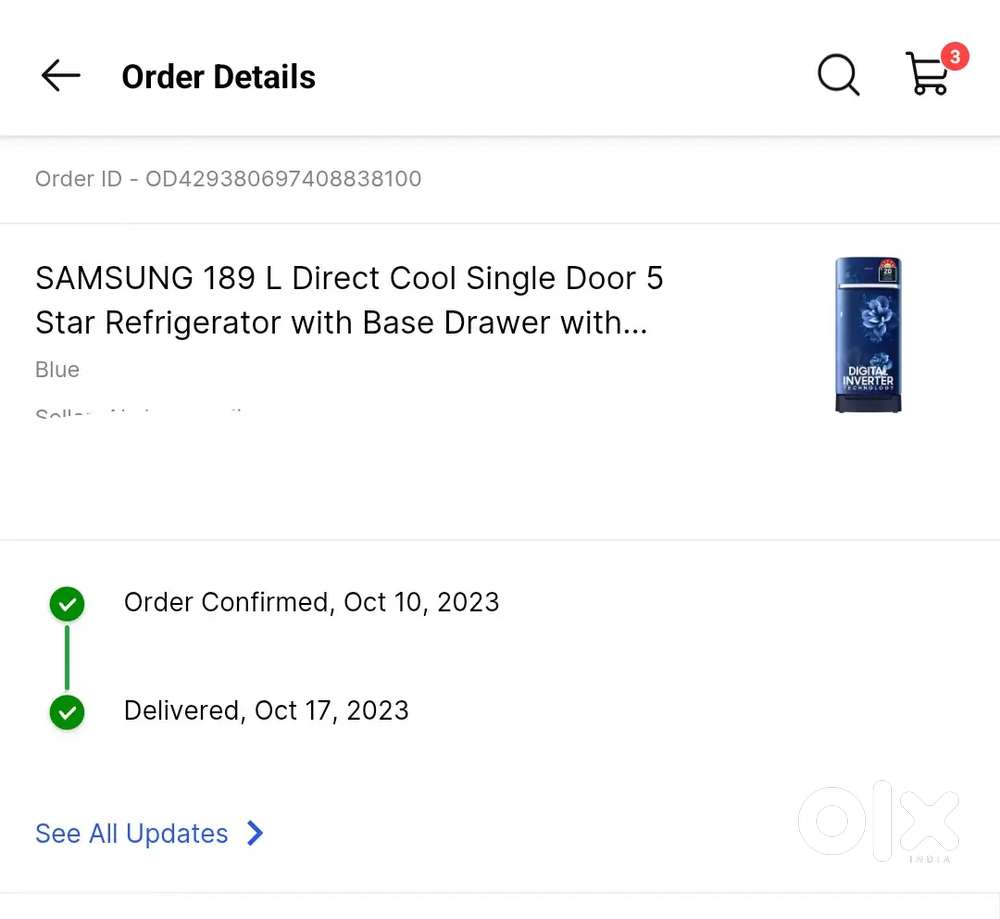This screenshot has height=919, width=1000.
Task: Click the green checkmark beside Order Confirmed
Action: 67,604
